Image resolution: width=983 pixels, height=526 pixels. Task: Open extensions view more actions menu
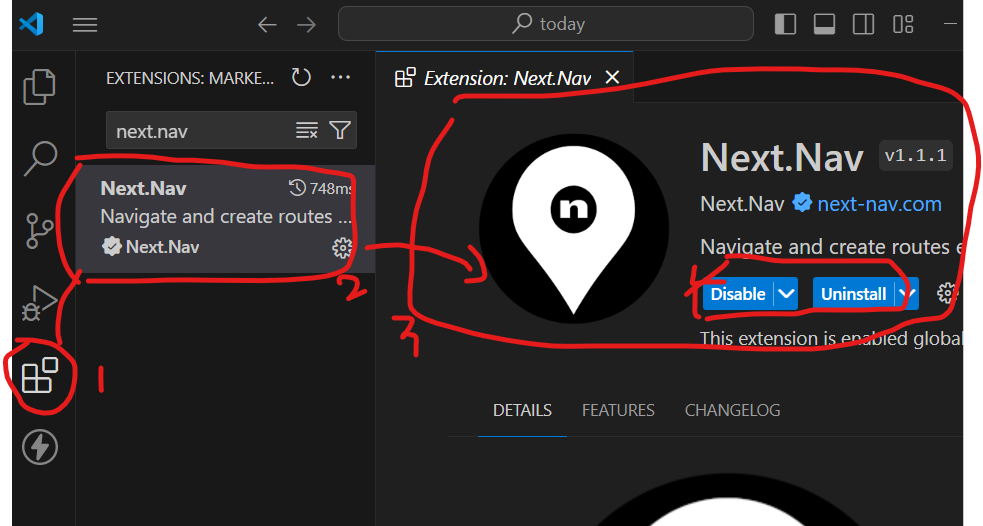[340, 77]
